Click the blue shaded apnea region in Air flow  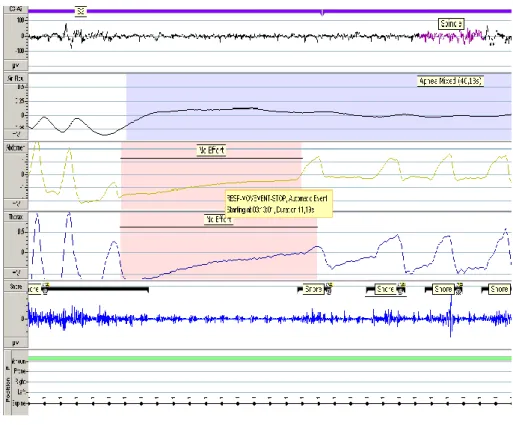coord(319,107)
